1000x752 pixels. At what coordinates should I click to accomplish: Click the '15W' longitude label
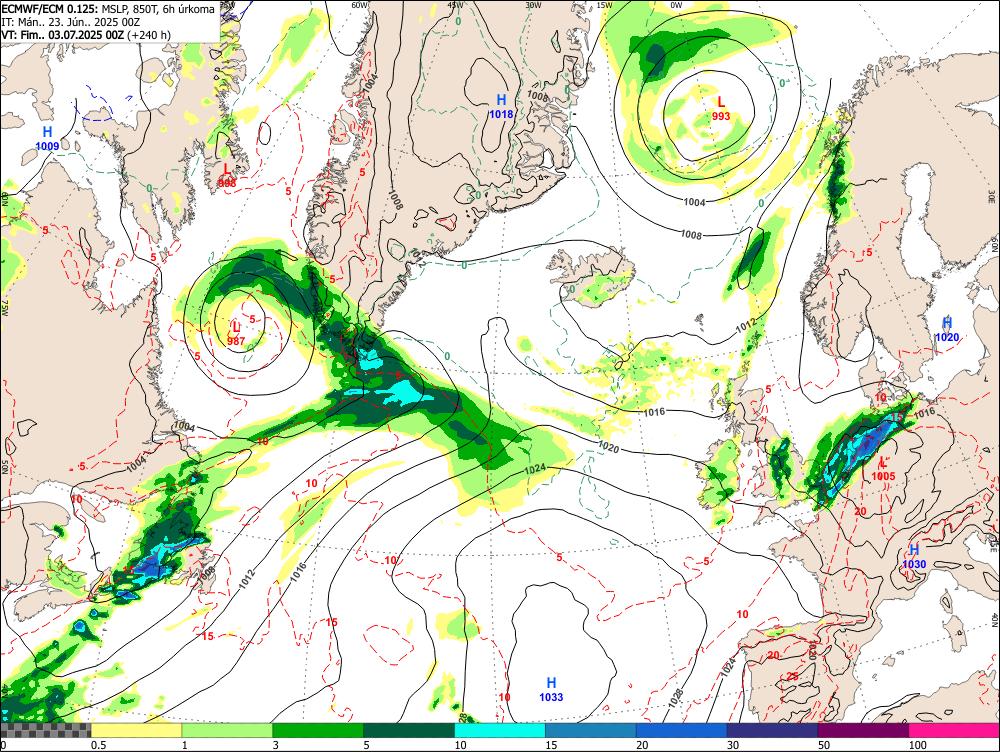(x=603, y=4)
